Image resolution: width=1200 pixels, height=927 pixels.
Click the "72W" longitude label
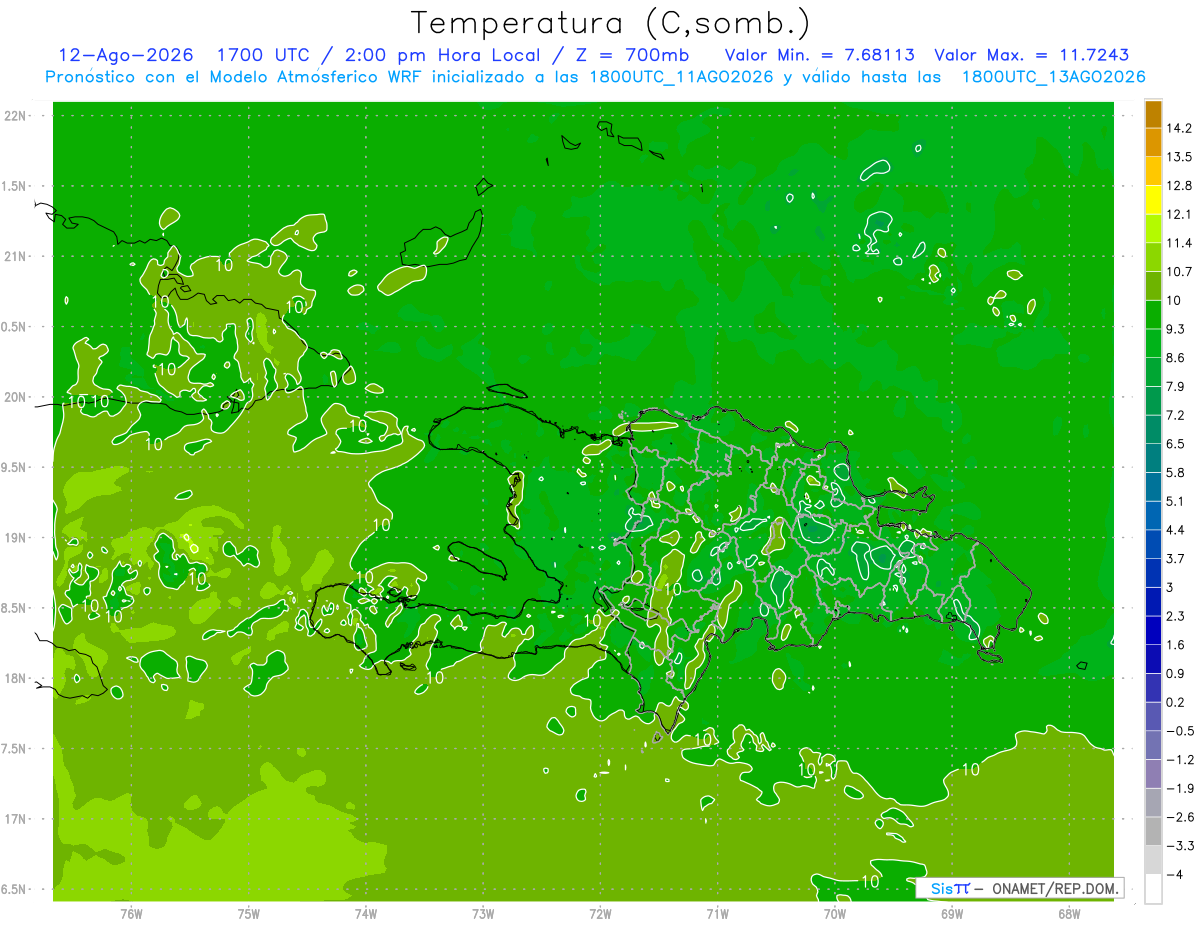[600, 913]
